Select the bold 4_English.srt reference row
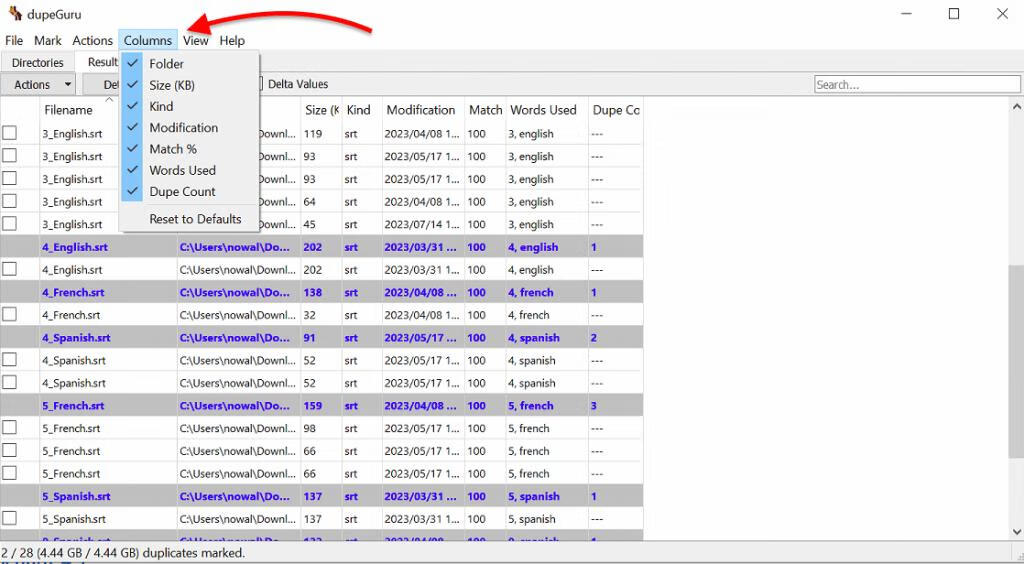 [x=321, y=247]
